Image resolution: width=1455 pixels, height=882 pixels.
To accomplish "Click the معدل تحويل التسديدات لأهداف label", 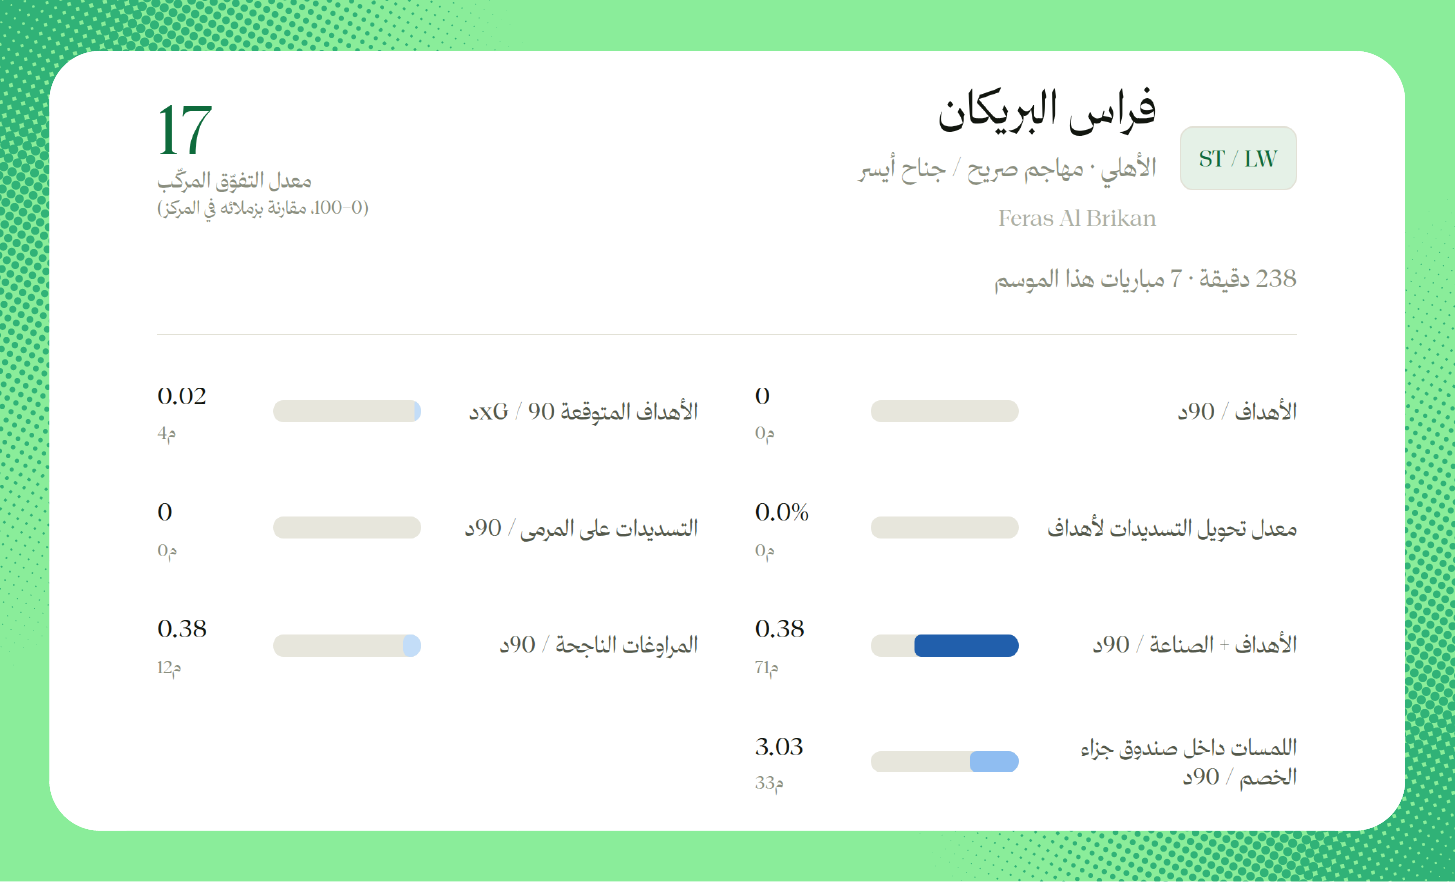I will point(1172,528).
